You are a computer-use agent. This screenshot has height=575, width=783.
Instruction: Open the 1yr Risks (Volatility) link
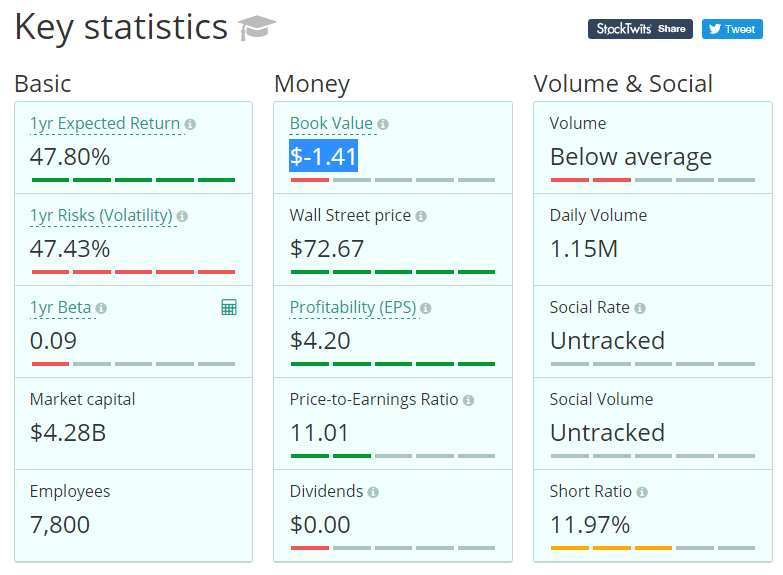101,215
